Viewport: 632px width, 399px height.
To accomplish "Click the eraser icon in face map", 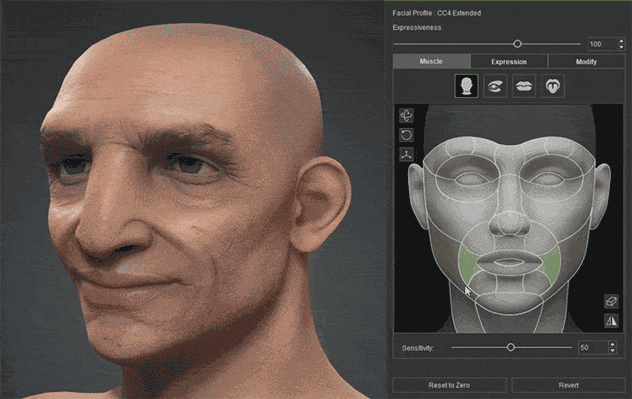I will click(611, 301).
